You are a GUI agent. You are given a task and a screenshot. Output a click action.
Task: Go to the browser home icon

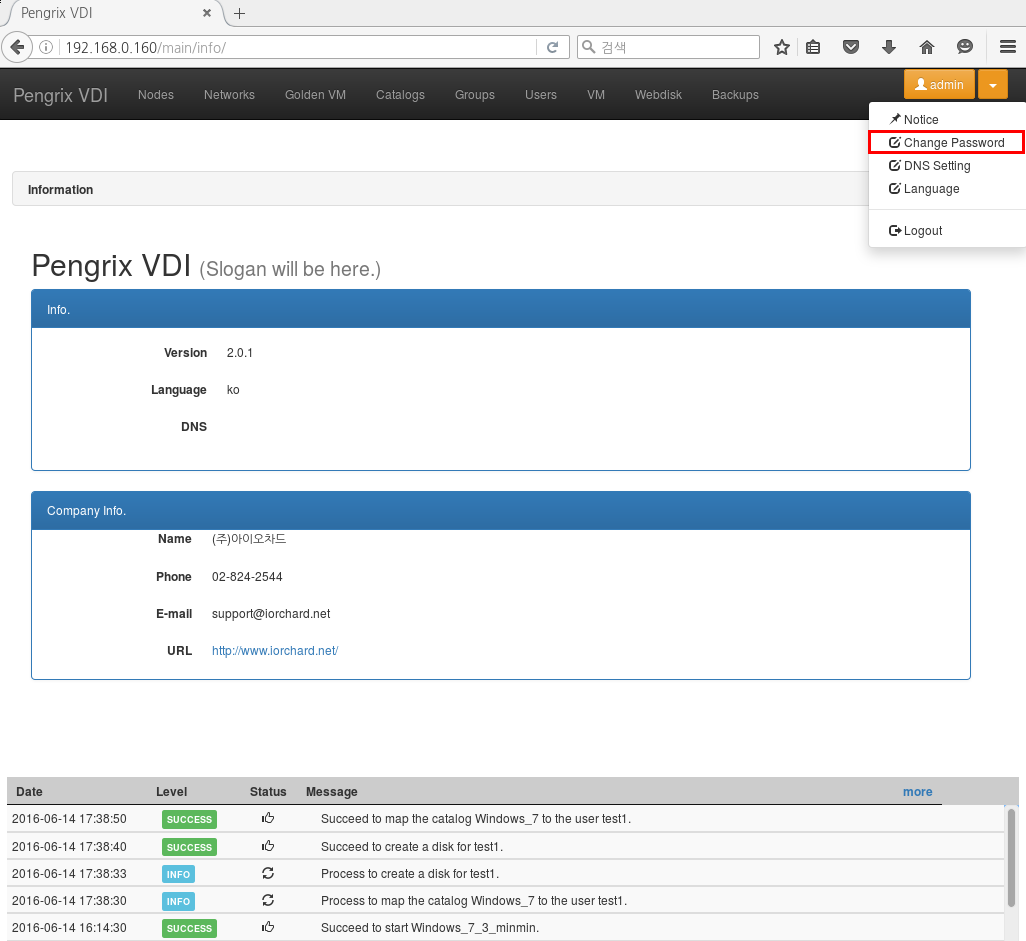point(927,47)
